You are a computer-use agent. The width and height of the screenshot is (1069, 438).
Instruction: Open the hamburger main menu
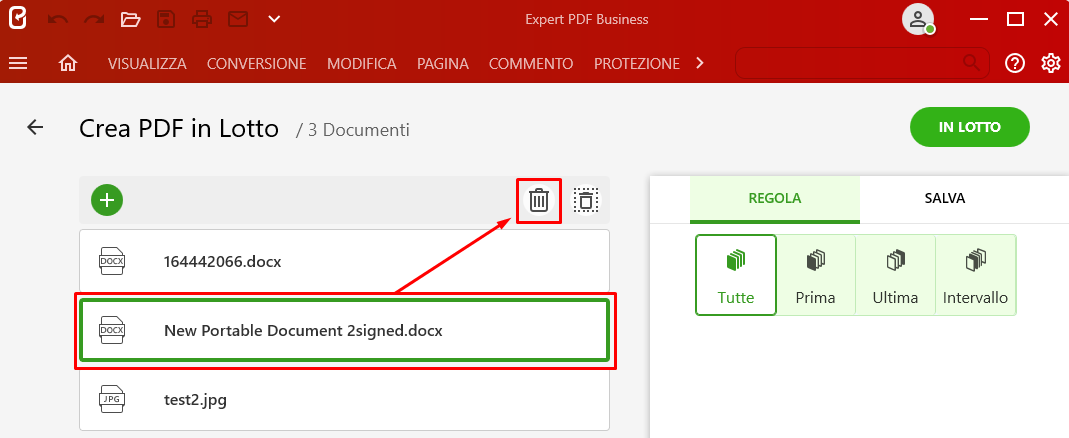(x=18, y=63)
